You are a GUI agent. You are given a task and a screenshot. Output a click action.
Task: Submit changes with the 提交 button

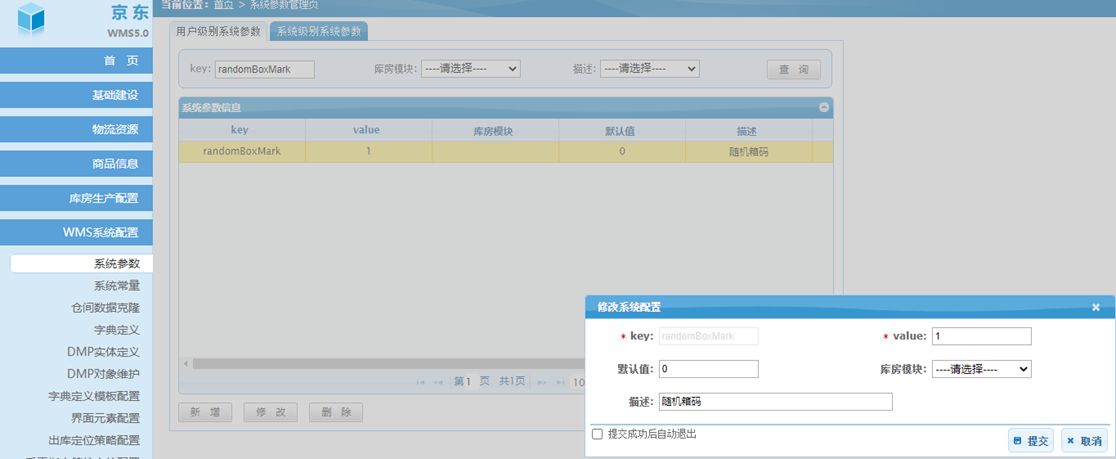point(1030,441)
